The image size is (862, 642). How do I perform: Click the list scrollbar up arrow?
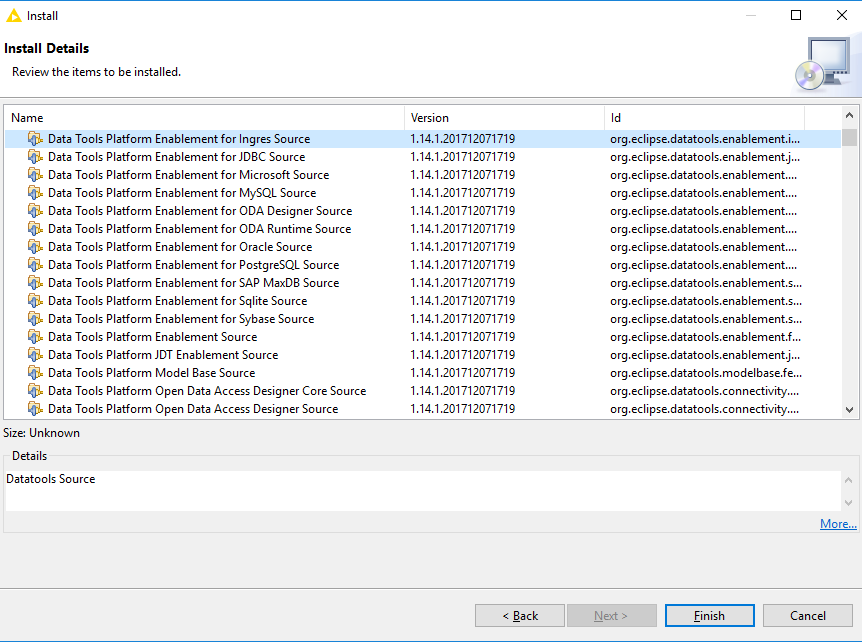pos(849,115)
